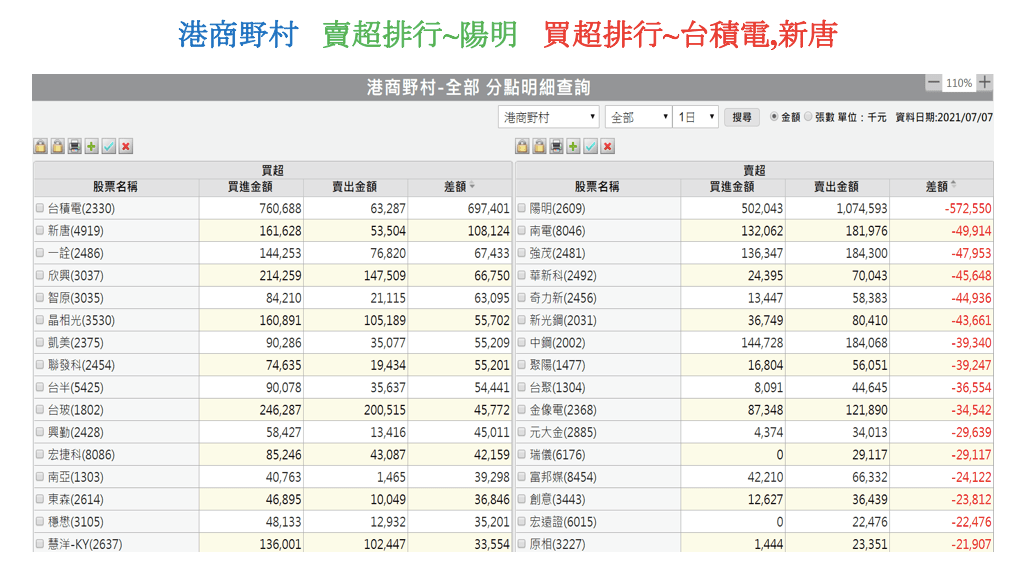Open the 1日 period dropdown
Image resolution: width=1014 pixels, height=578 pixels.
[x=696, y=117]
